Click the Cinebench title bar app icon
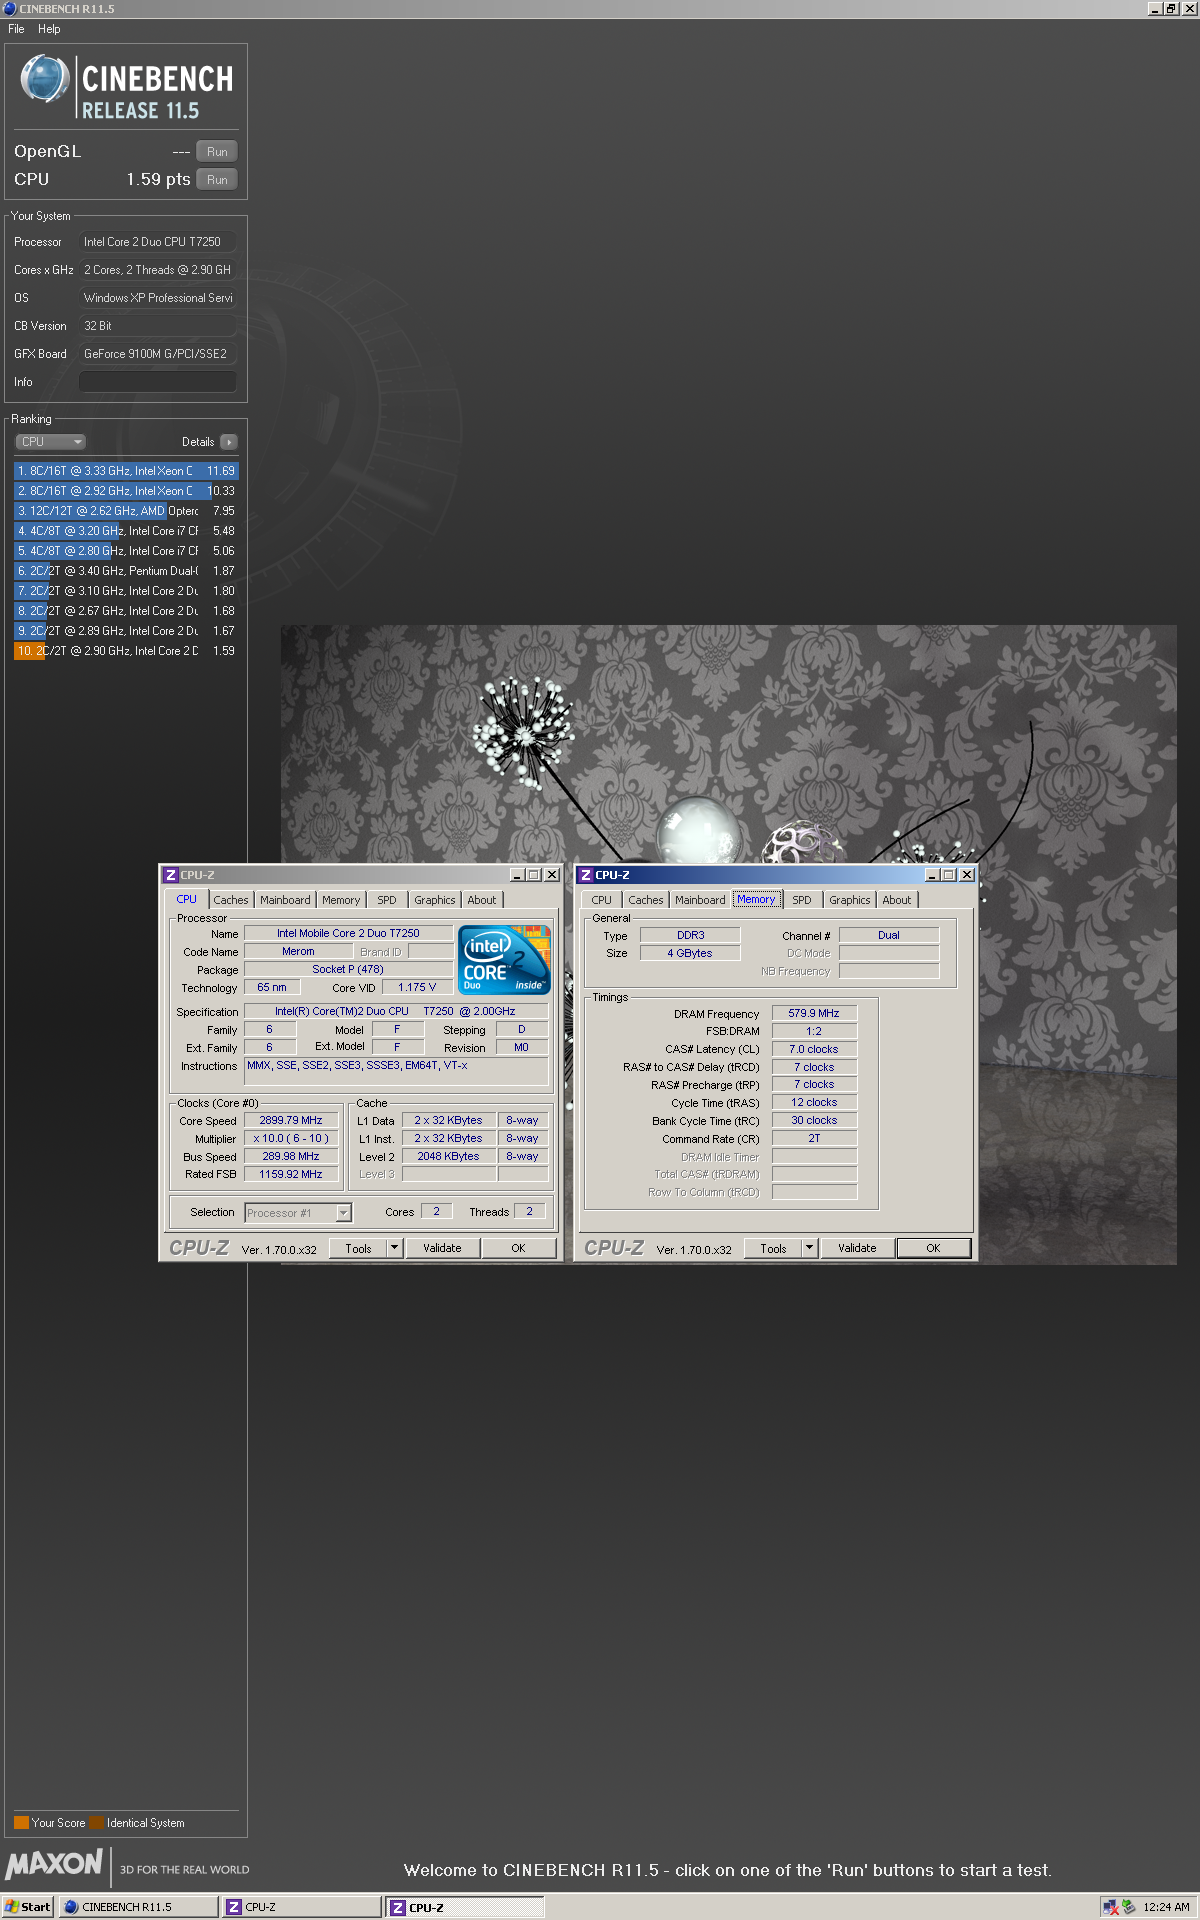 tap(9, 8)
